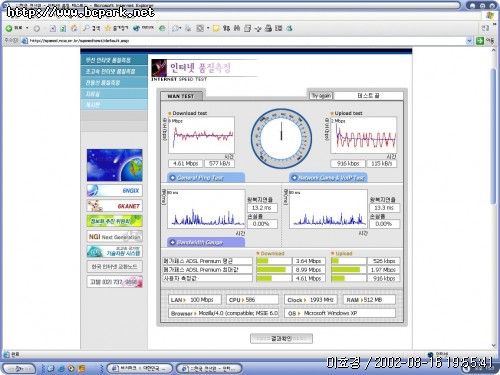Expand the Network Game & VoIP Test section
The image size is (500, 375).
pyautogui.click(x=328, y=178)
